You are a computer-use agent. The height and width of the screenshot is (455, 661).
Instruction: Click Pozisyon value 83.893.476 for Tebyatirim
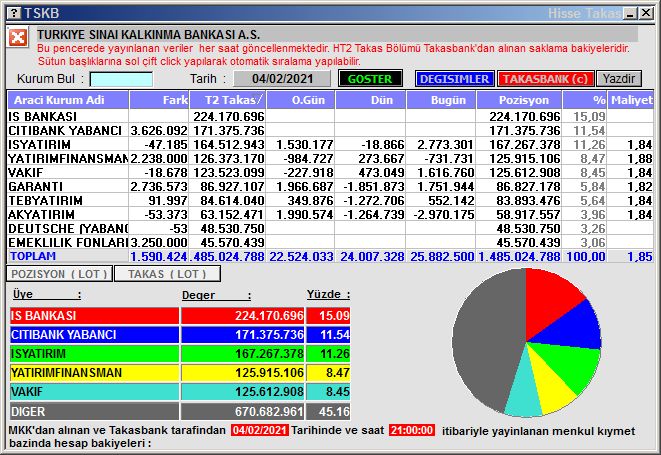(x=528, y=201)
